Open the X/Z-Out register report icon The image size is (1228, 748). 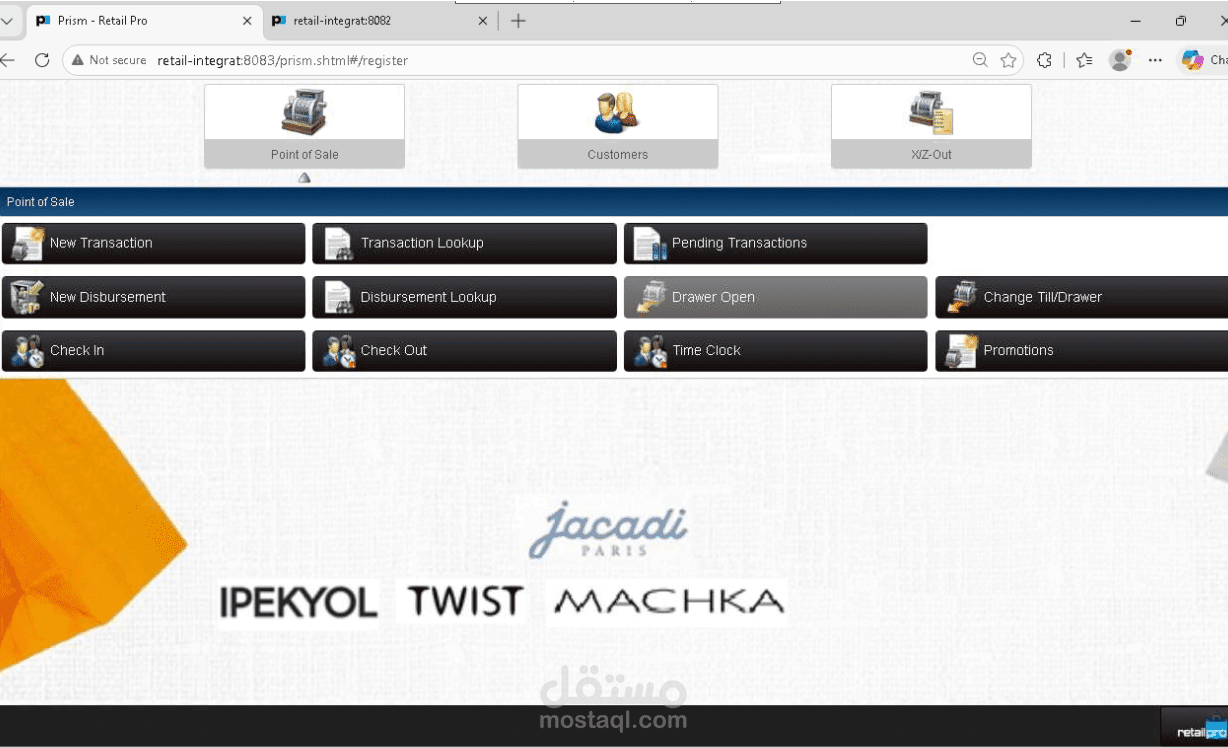coord(931,112)
